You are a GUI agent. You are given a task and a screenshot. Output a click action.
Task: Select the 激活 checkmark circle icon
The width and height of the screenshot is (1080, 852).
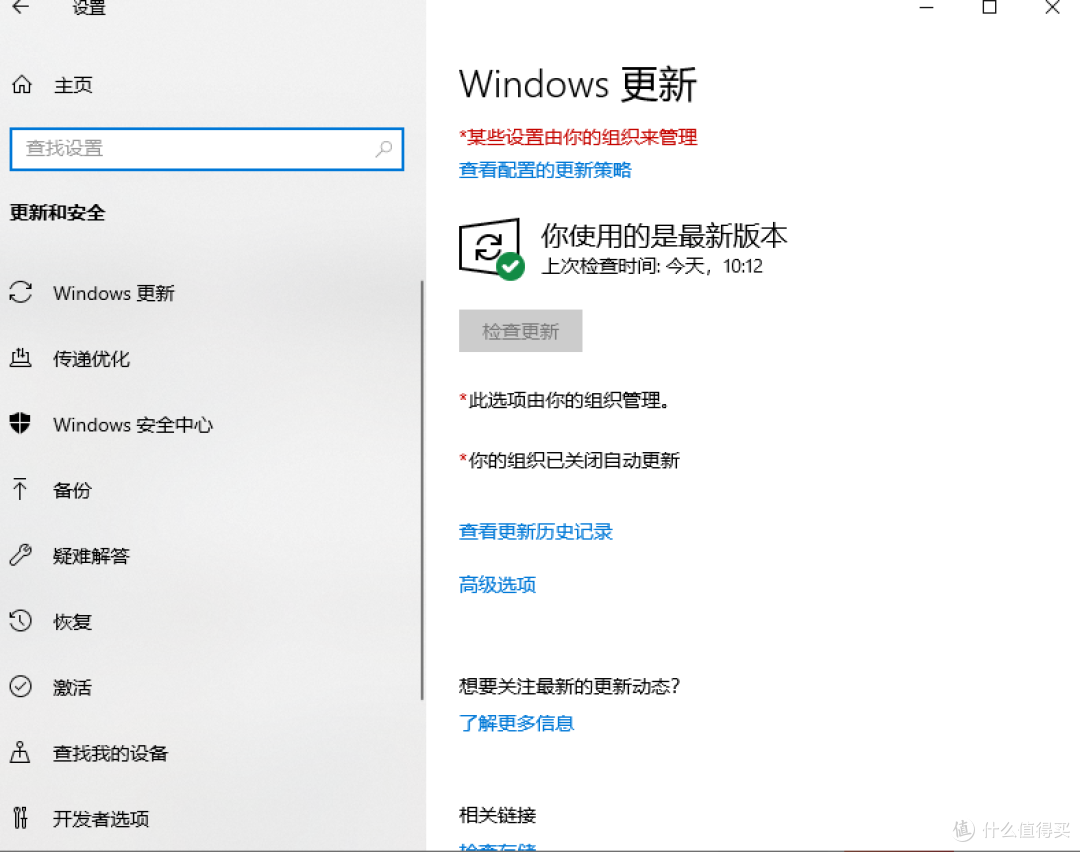coord(21,686)
